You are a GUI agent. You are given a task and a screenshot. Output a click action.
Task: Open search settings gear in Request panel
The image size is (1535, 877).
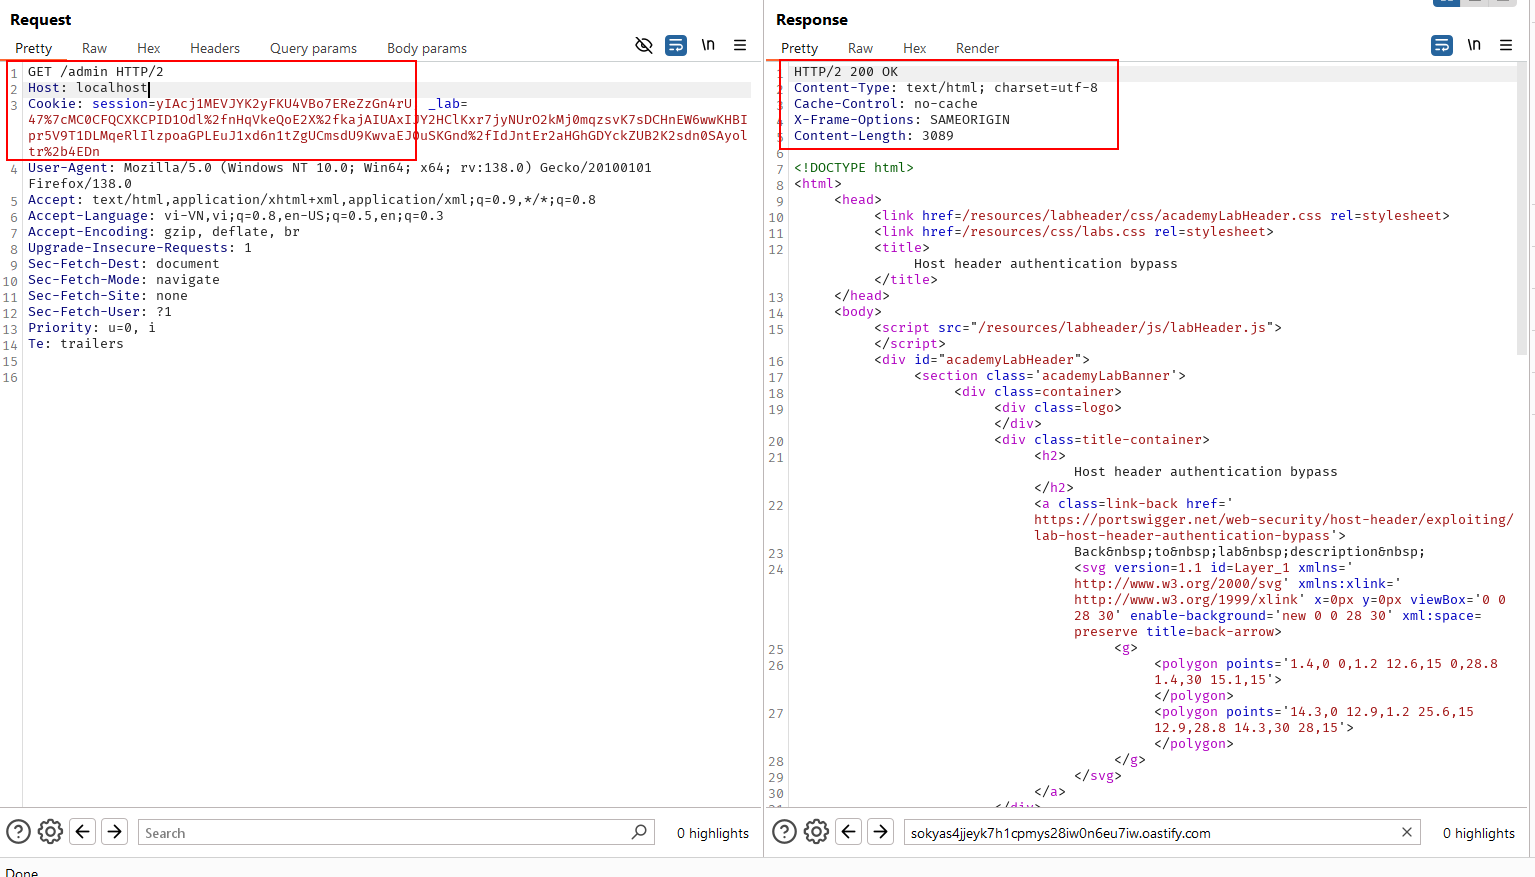click(x=50, y=832)
